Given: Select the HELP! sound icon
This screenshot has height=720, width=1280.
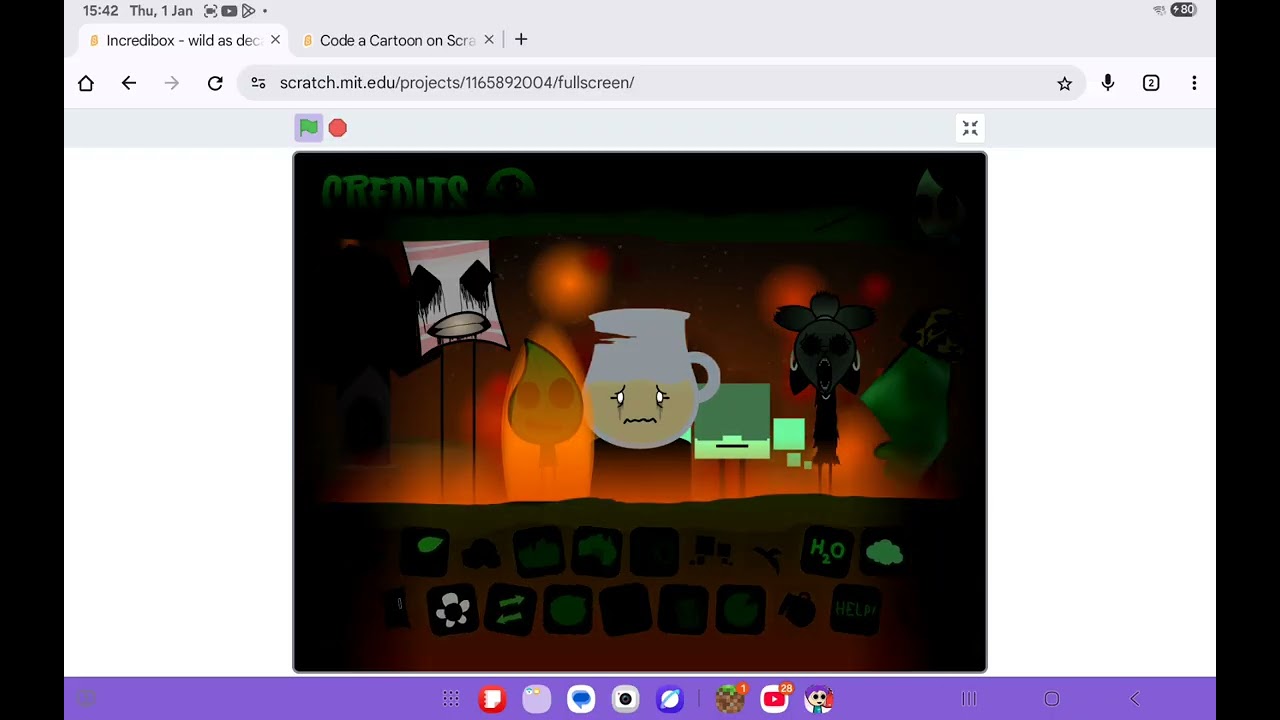Looking at the screenshot, I should [855, 609].
